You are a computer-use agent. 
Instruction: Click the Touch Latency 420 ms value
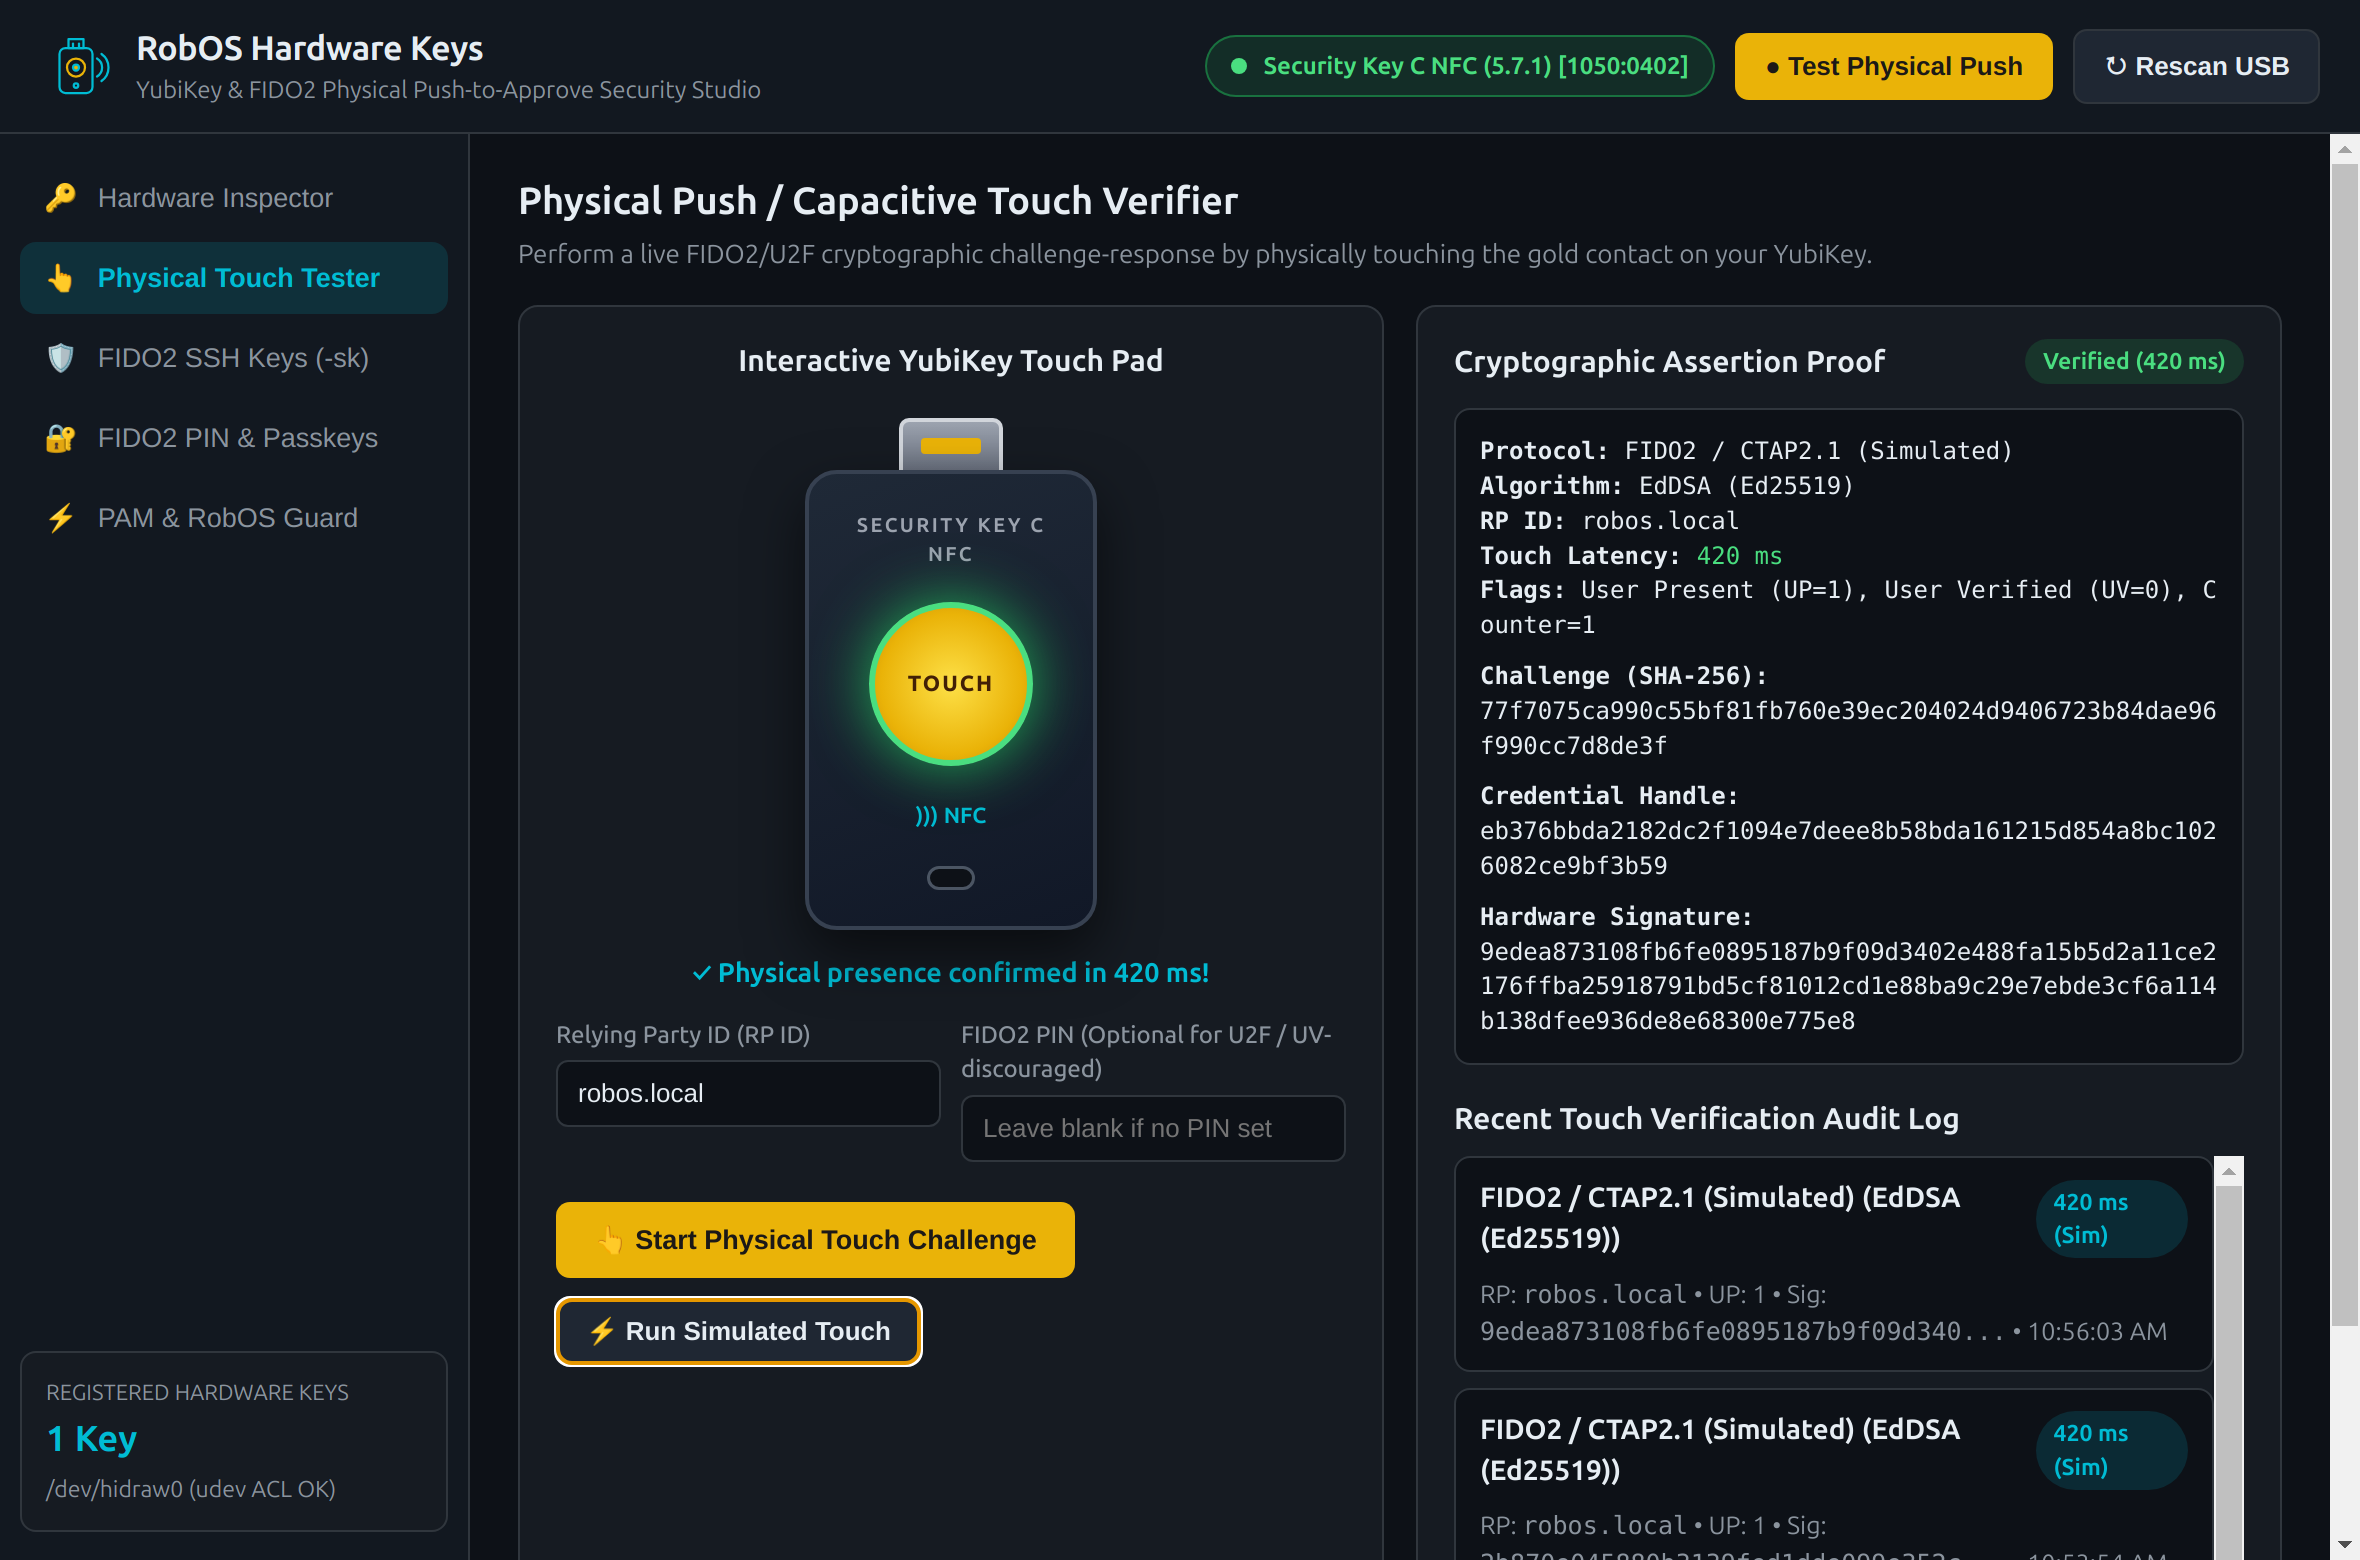coord(1739,555)
